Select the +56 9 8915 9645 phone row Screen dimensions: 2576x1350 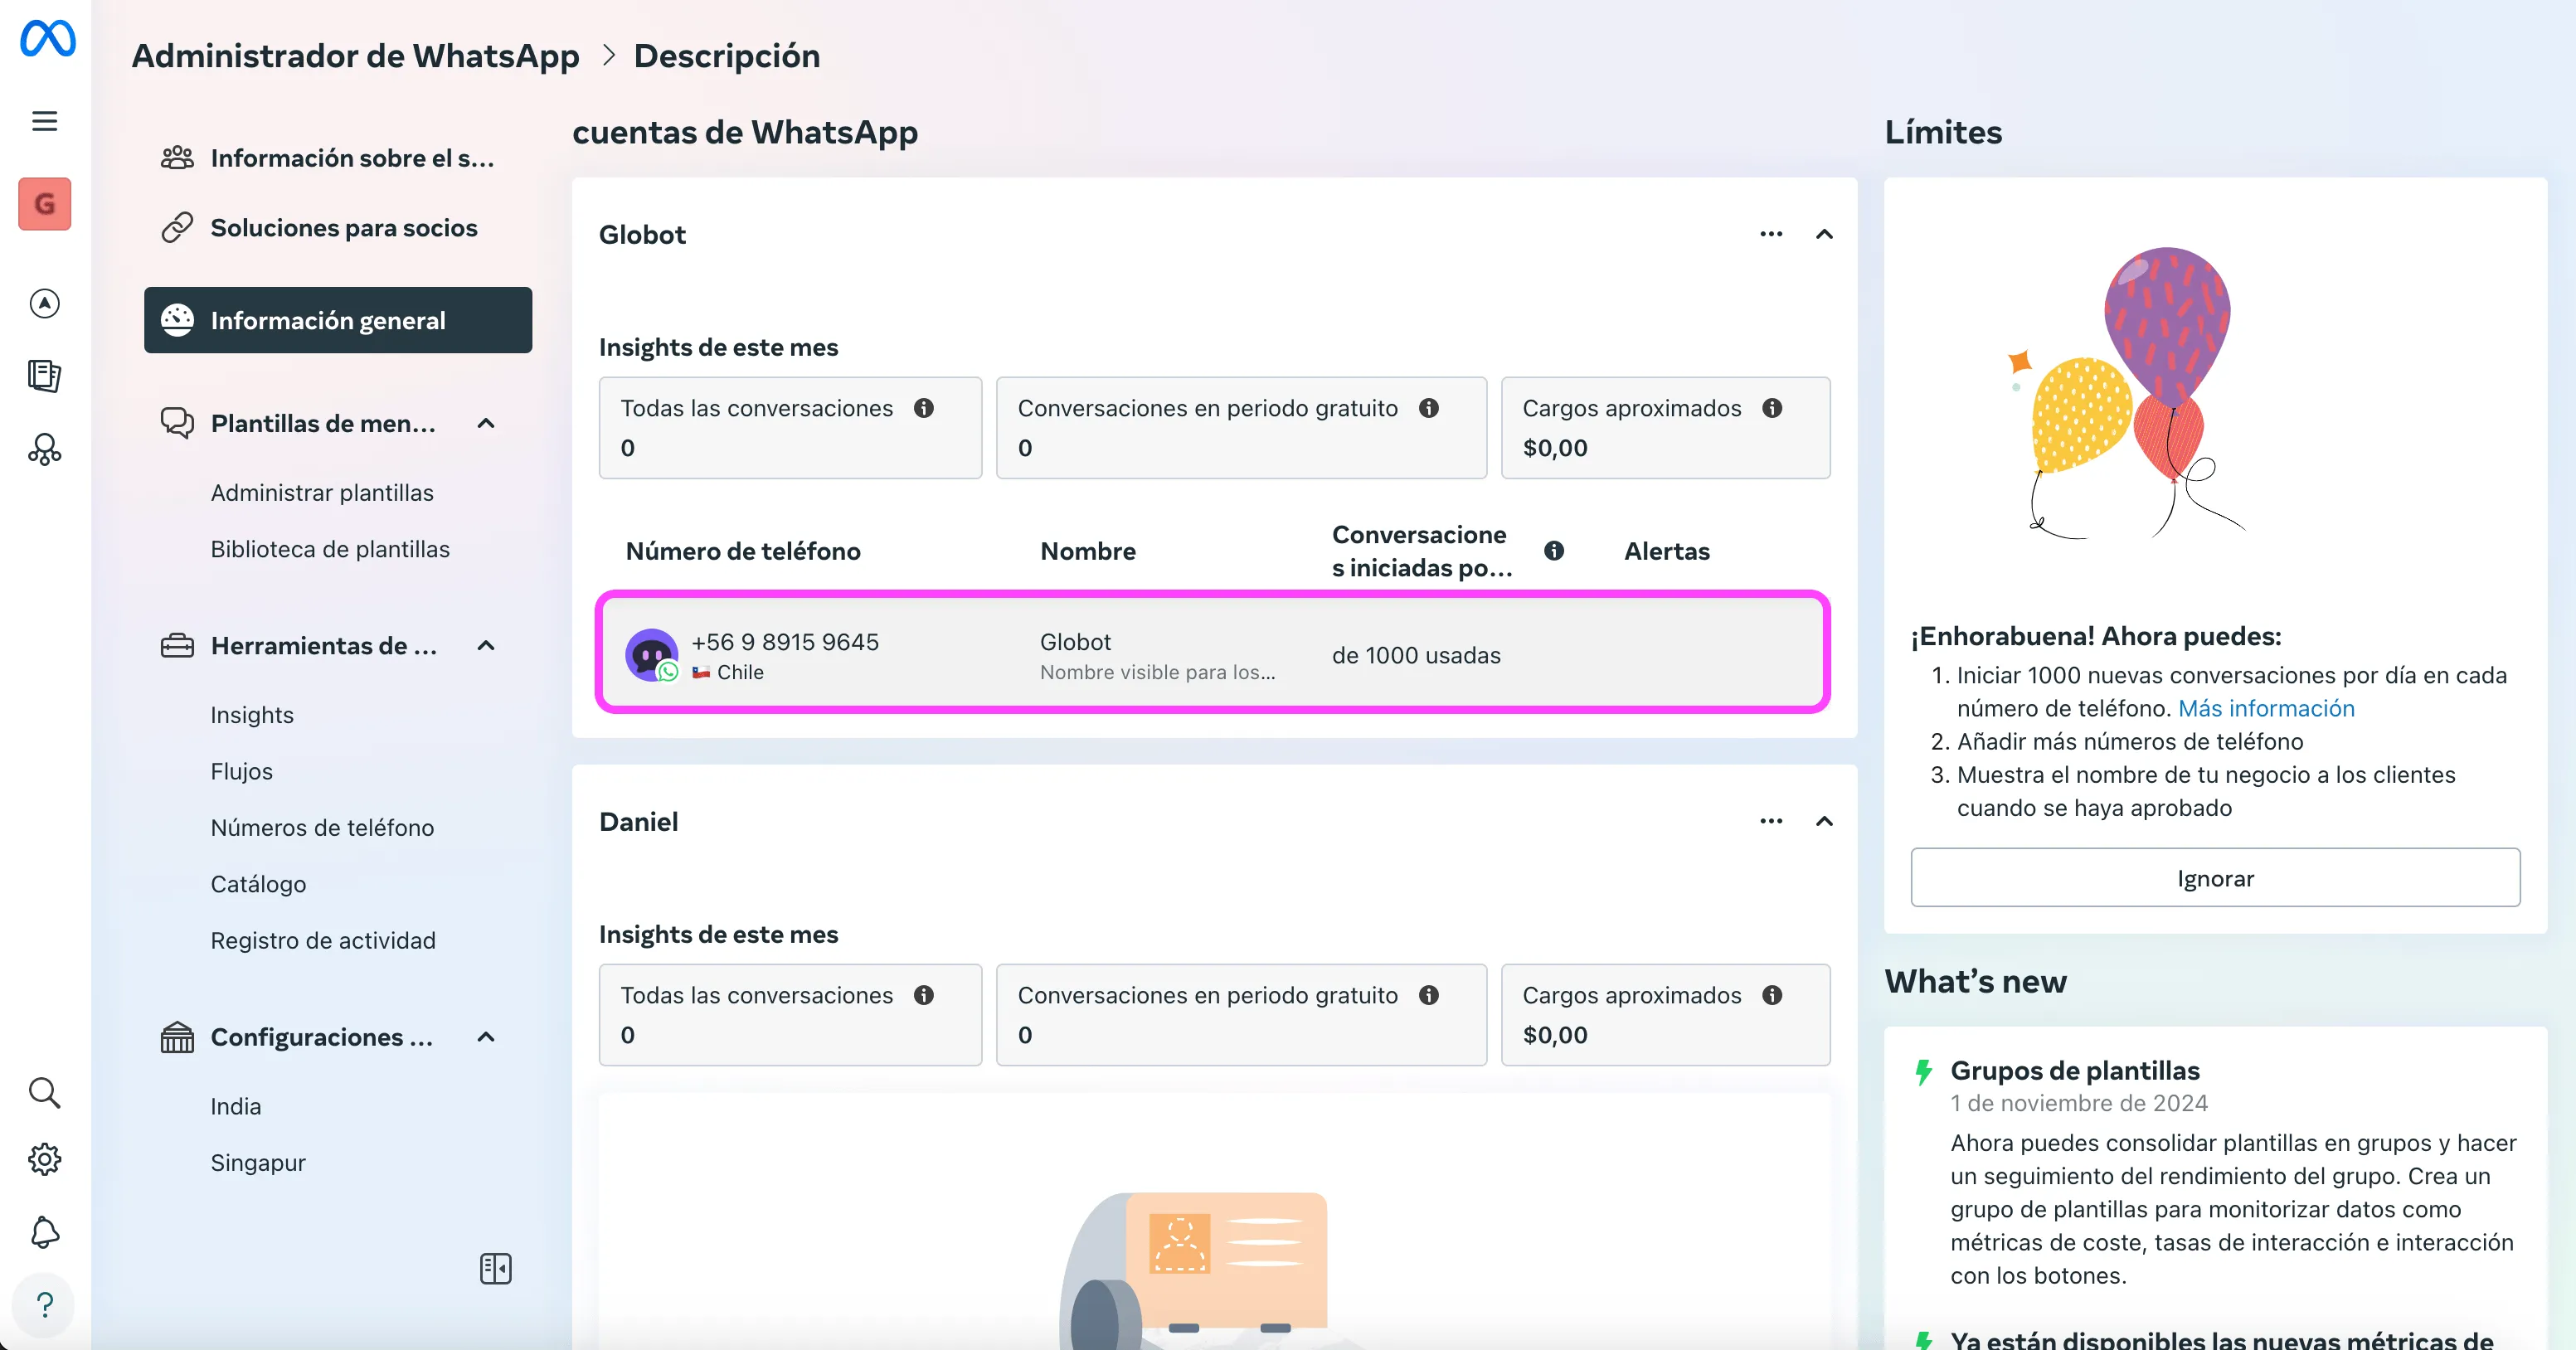tap(1212, 655)
